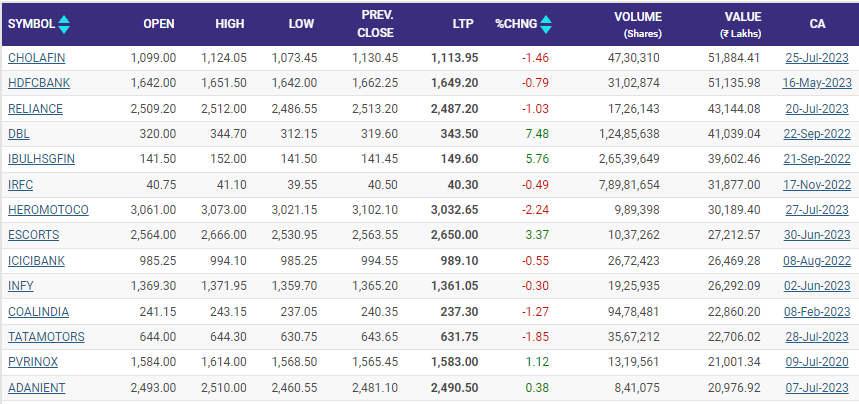Image resolution: width=859 pixels, height=404 pixels.
Task: Click the 09-Jul-2020 date for PVRINOX
Action: tap(817, 362)
